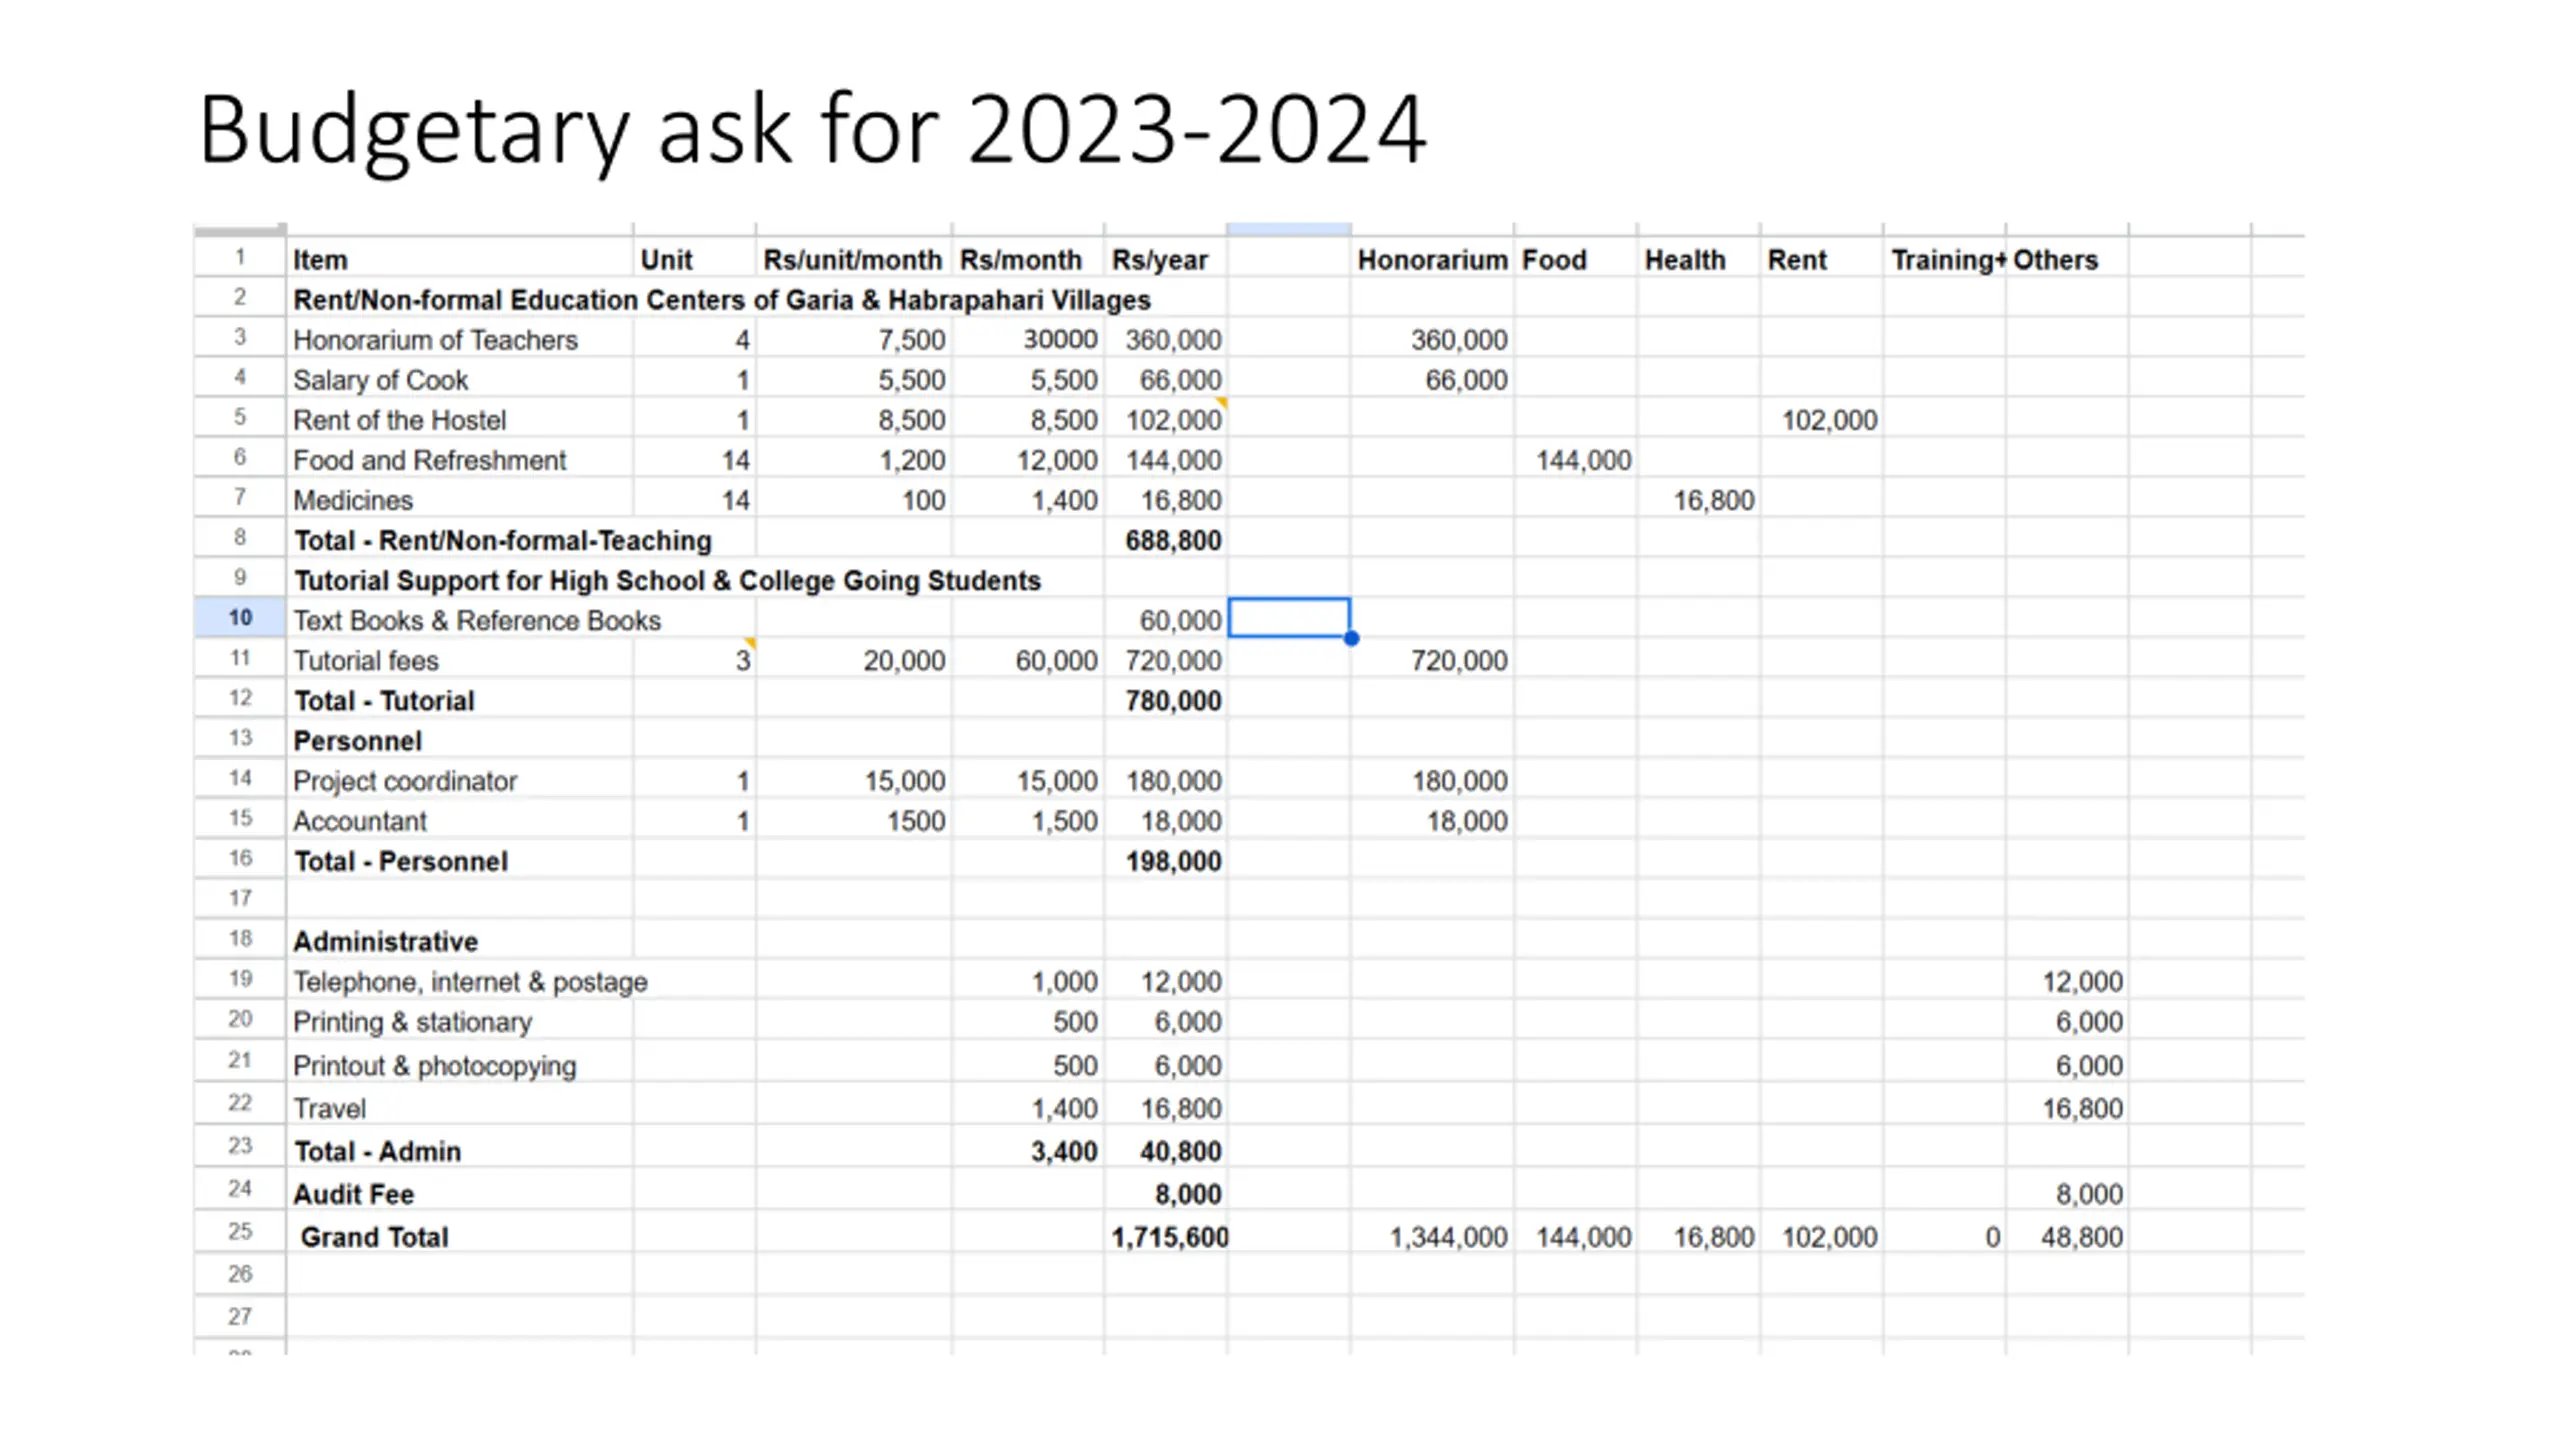Viewport: 2560px width, 1440px height.
Task: Select the 'Personnel' heading cell
Action: point(459,740)
